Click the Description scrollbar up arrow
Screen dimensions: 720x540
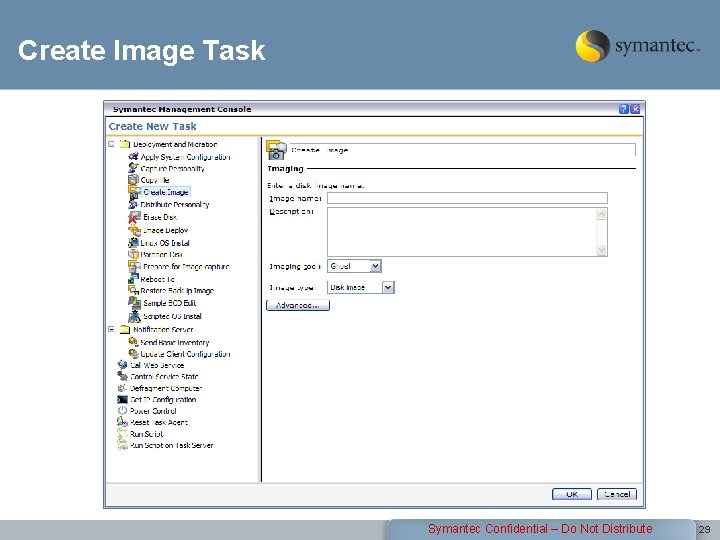click(x=602, y=214)
